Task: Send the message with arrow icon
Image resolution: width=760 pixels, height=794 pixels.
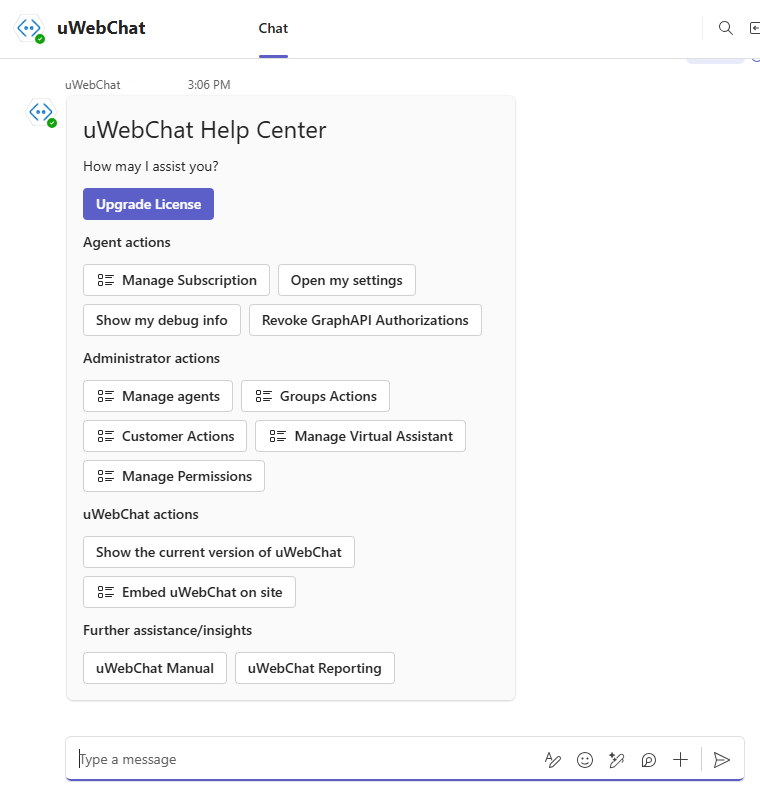Action: (722, 760)
